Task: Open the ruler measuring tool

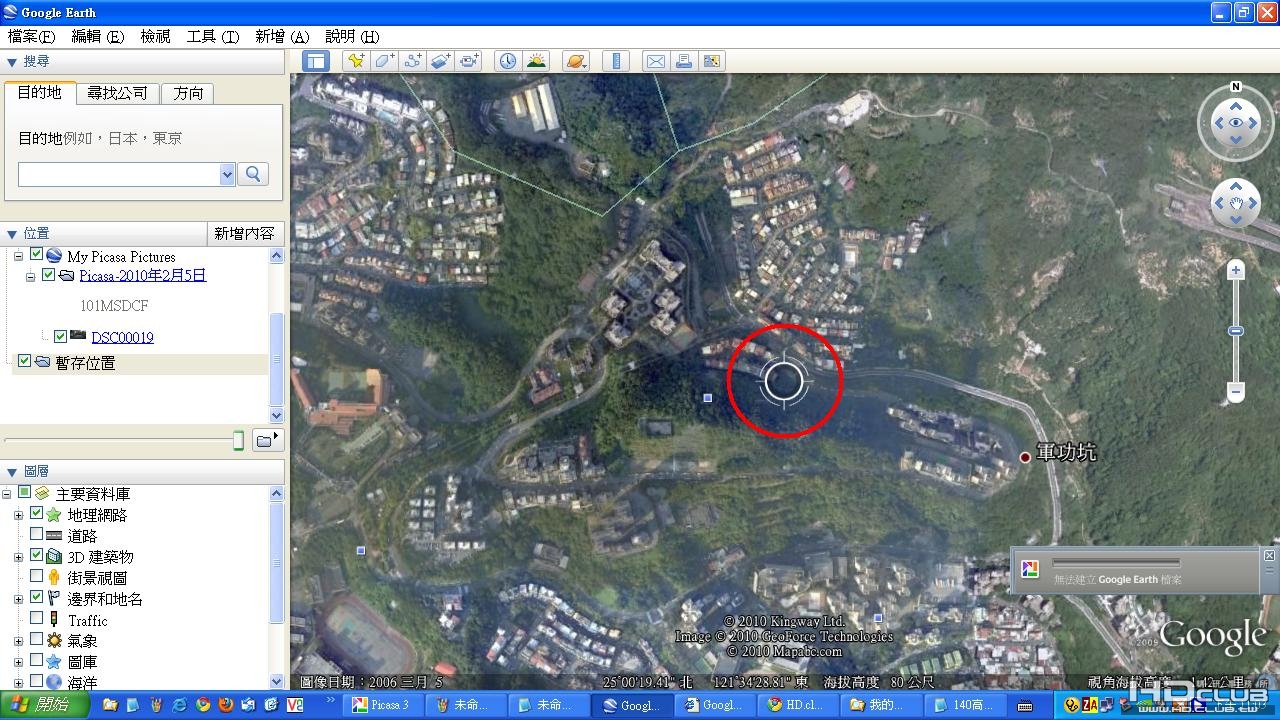Action: click(x=616, y=61)
